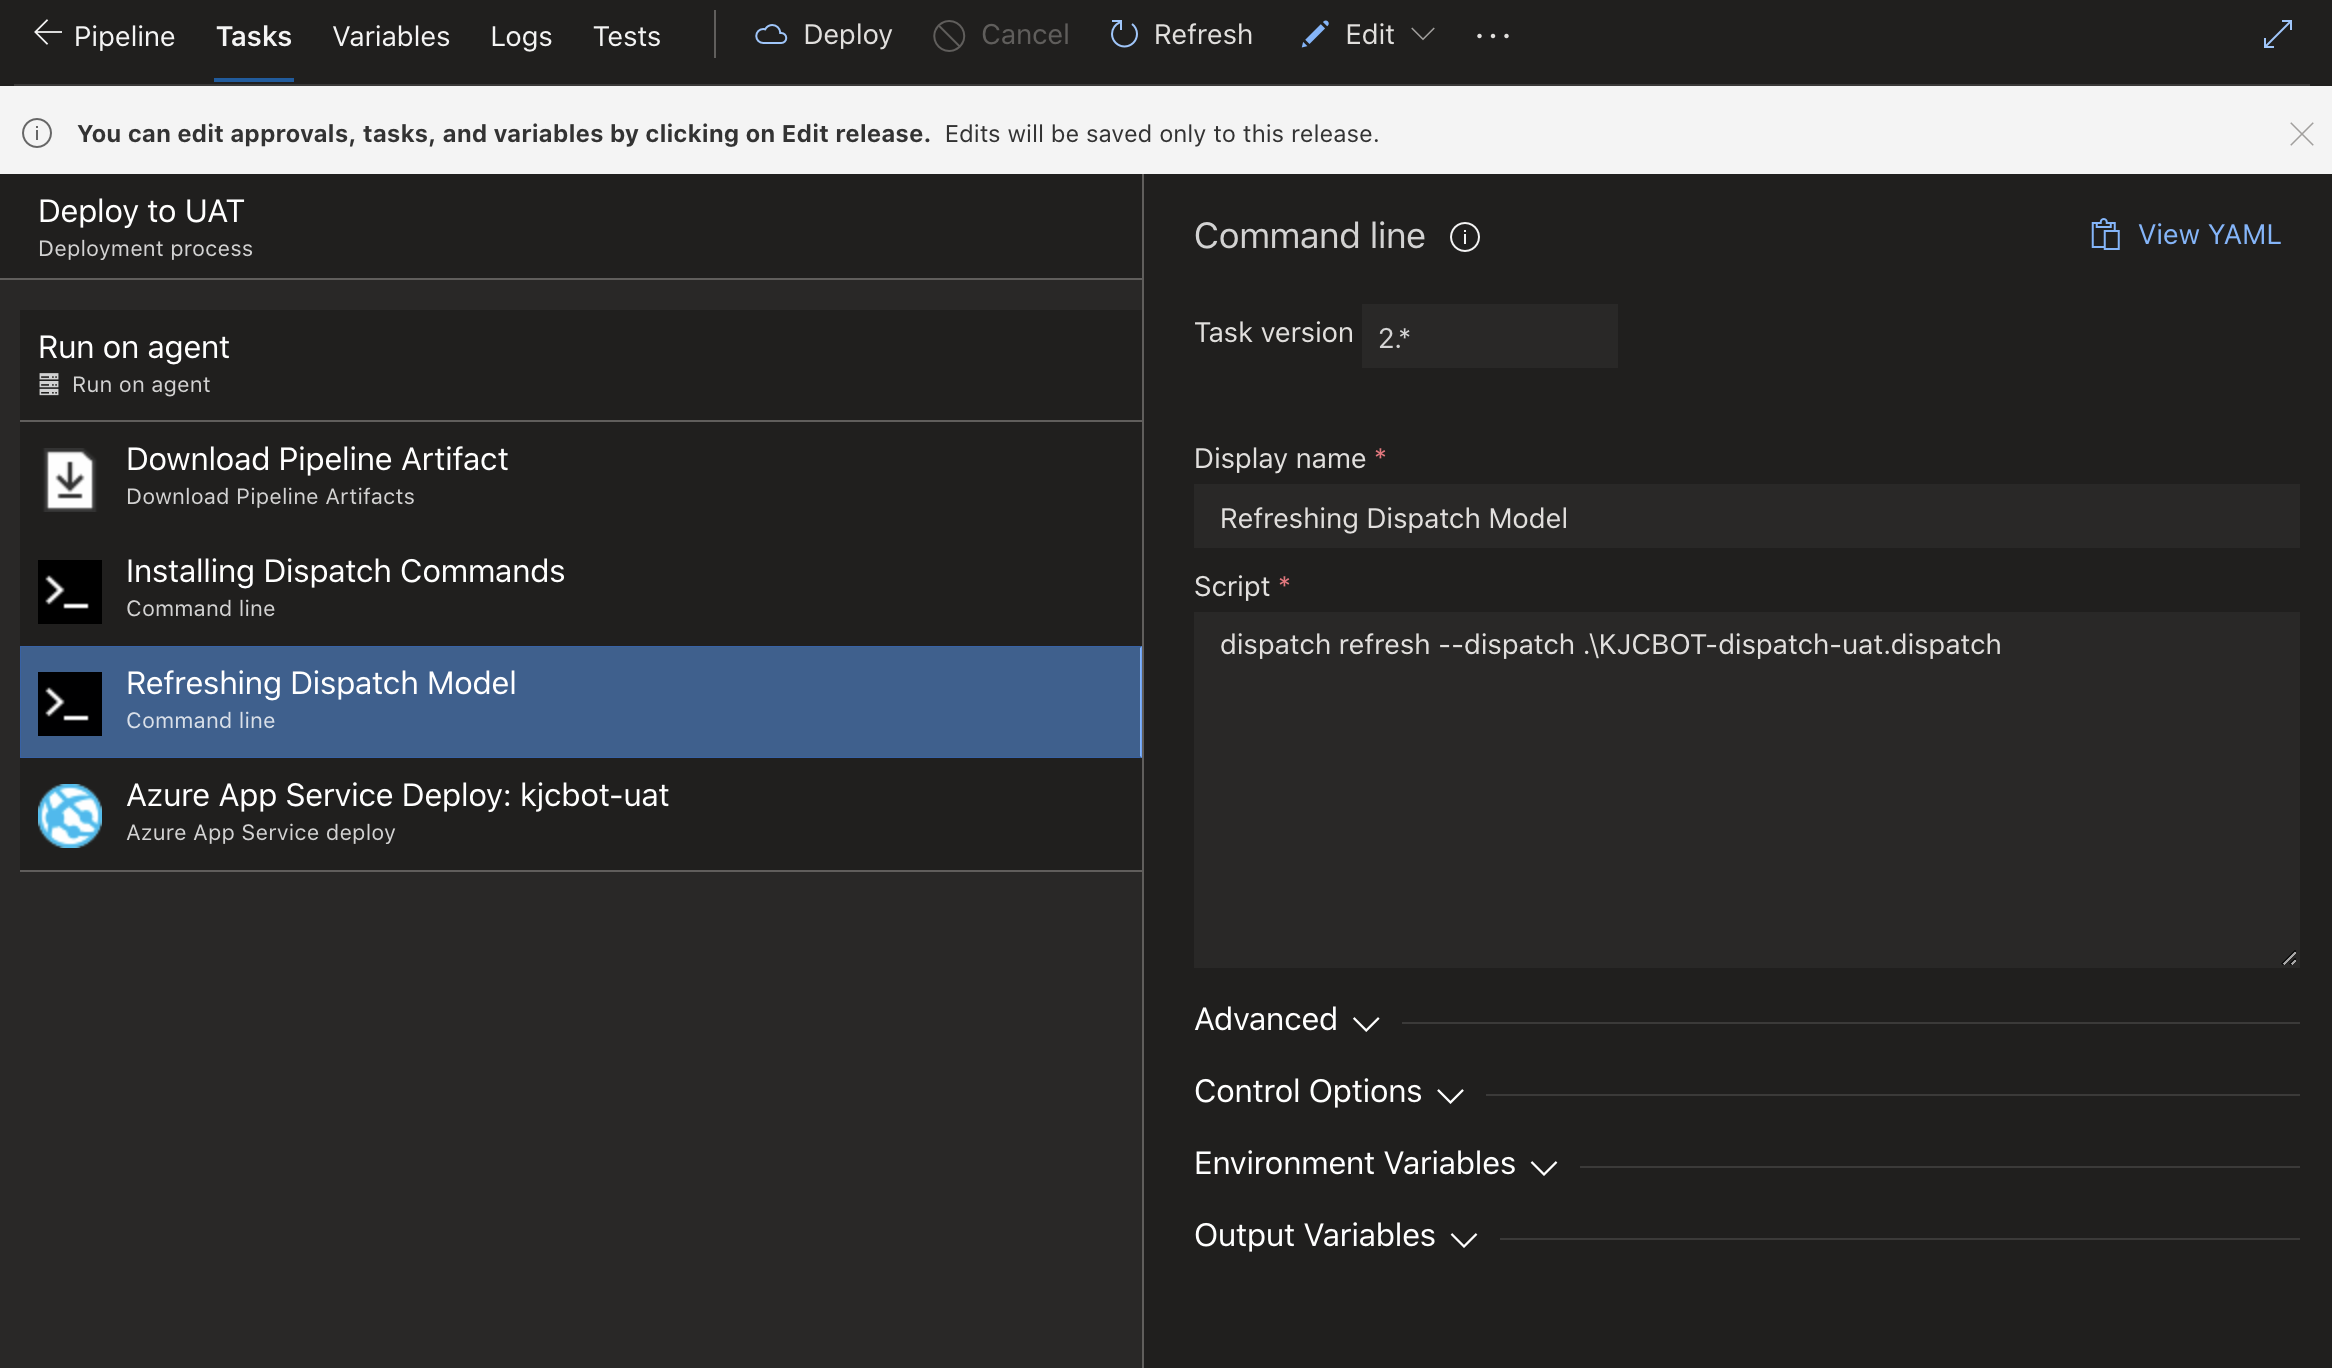Expand the Advanced section

[x=1288, y=1020]
